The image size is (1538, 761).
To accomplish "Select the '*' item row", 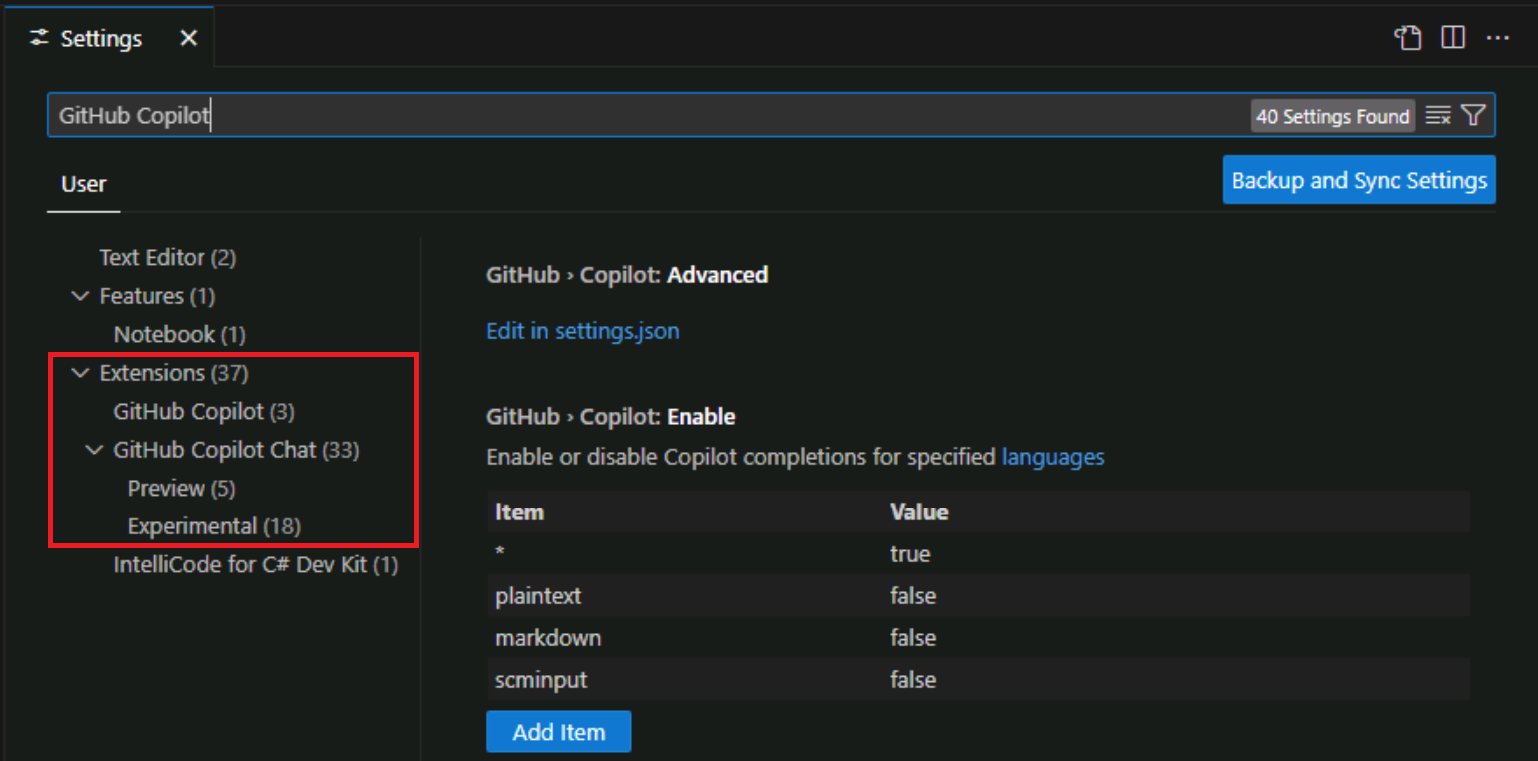I will [x=978, y=554].
